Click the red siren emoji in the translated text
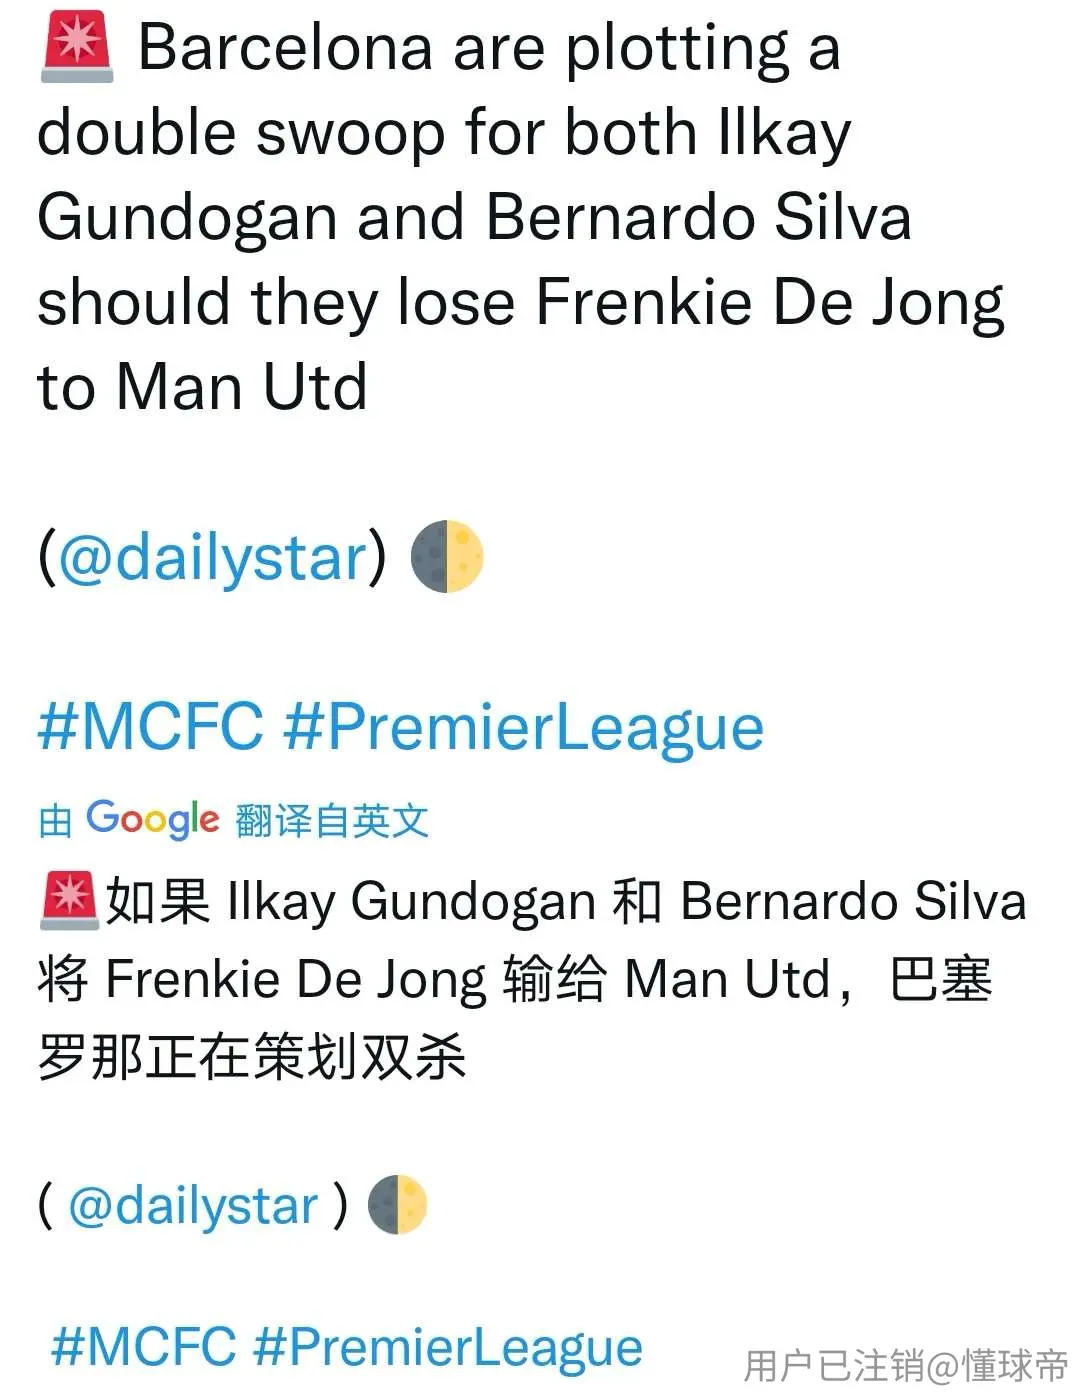This screenshot has width=1080, height=1396. pyautogui.click(x=68, y=900)
